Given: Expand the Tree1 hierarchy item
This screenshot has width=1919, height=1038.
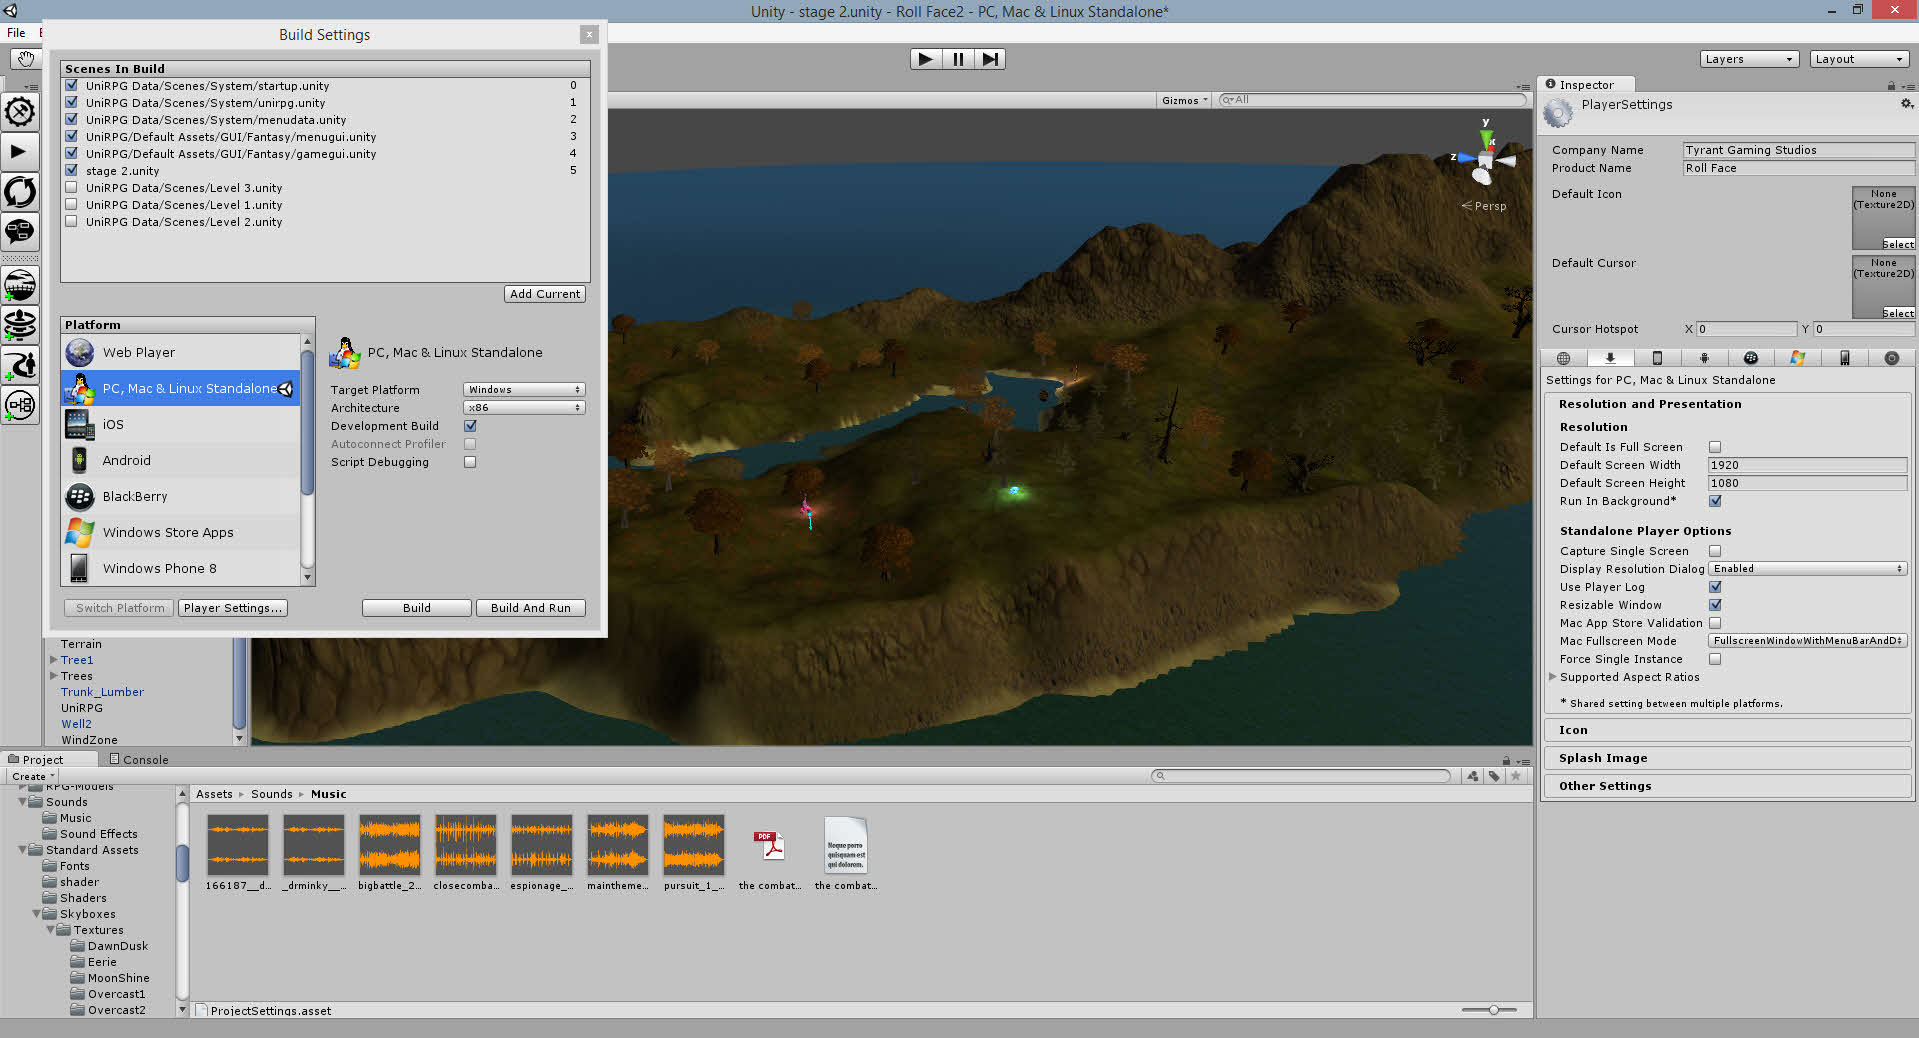Looking at the screenshot, I should tap(53, 660).
